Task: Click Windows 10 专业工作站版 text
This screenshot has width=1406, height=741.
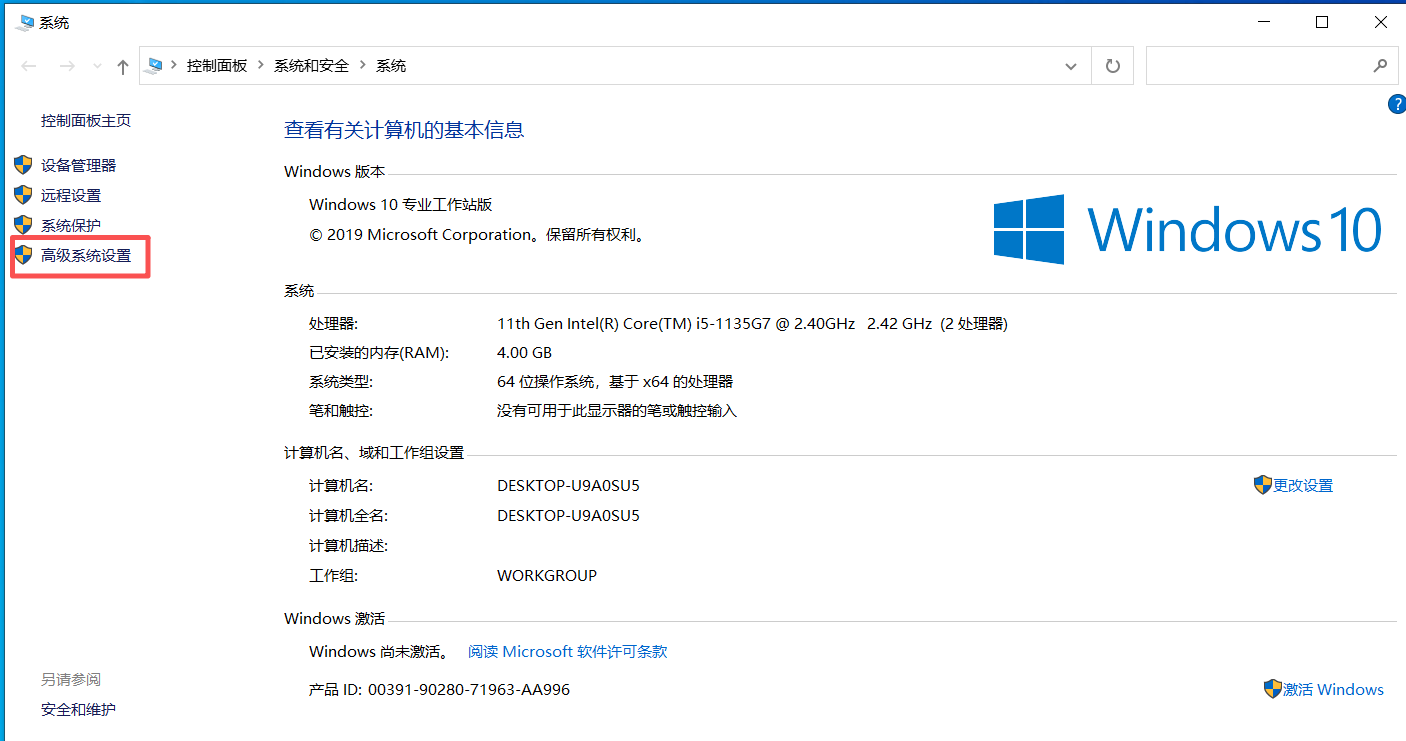Action: coord(401,205)
